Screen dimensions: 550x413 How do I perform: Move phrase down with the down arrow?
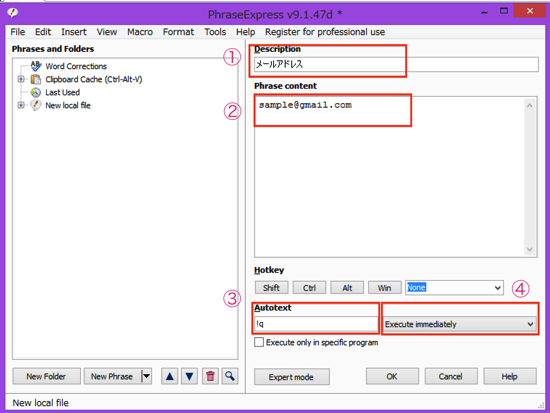click(x=189, y=377)
